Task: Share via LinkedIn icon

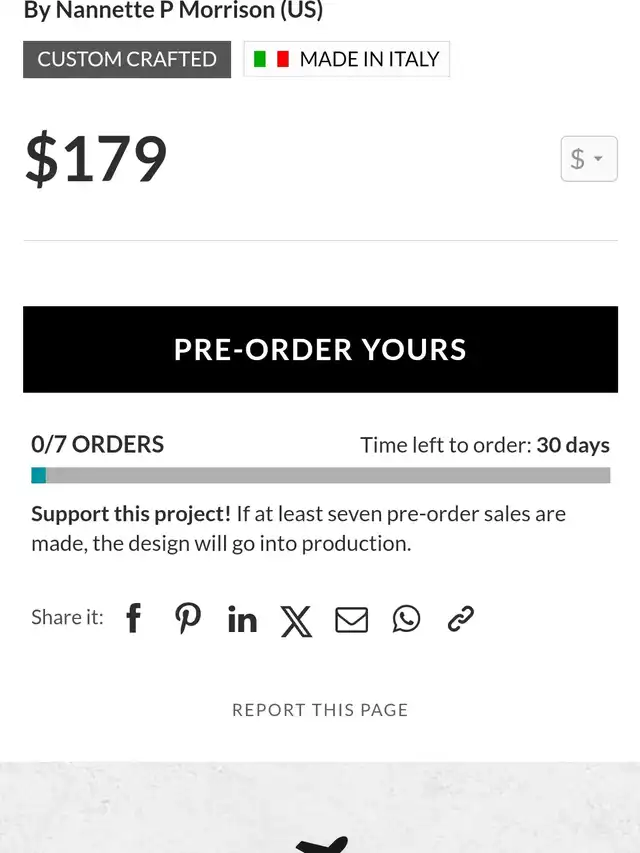Action: pyautogui.click(x=242, y=619)
